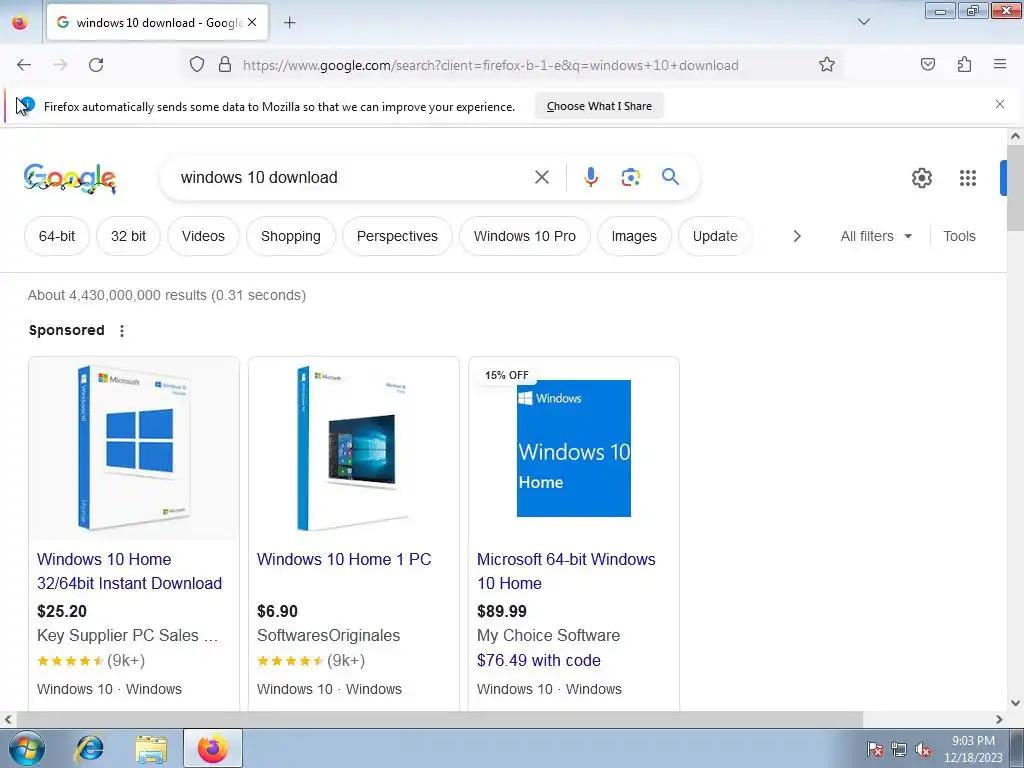Click the Firefox taskbar button
The image size is (1024, 768).
[x=213, y=748]
